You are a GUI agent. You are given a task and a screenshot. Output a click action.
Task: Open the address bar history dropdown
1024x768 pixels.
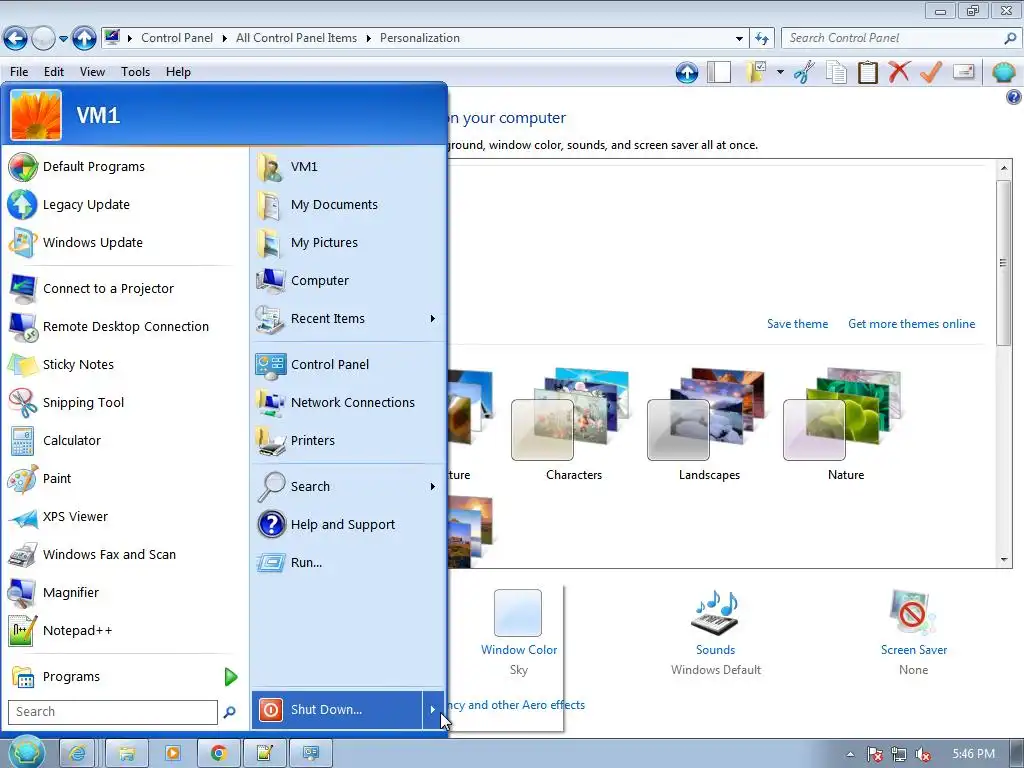point(739,39)
